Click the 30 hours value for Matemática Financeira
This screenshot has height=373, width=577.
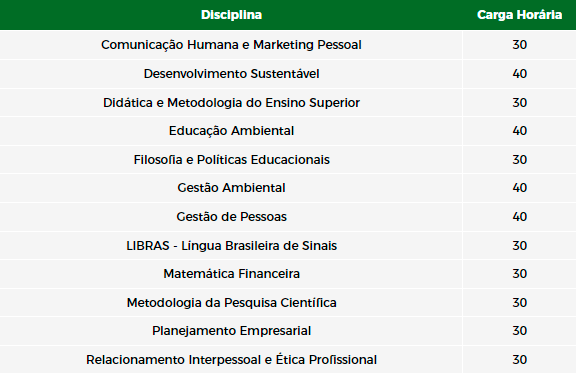coord(519,274)
